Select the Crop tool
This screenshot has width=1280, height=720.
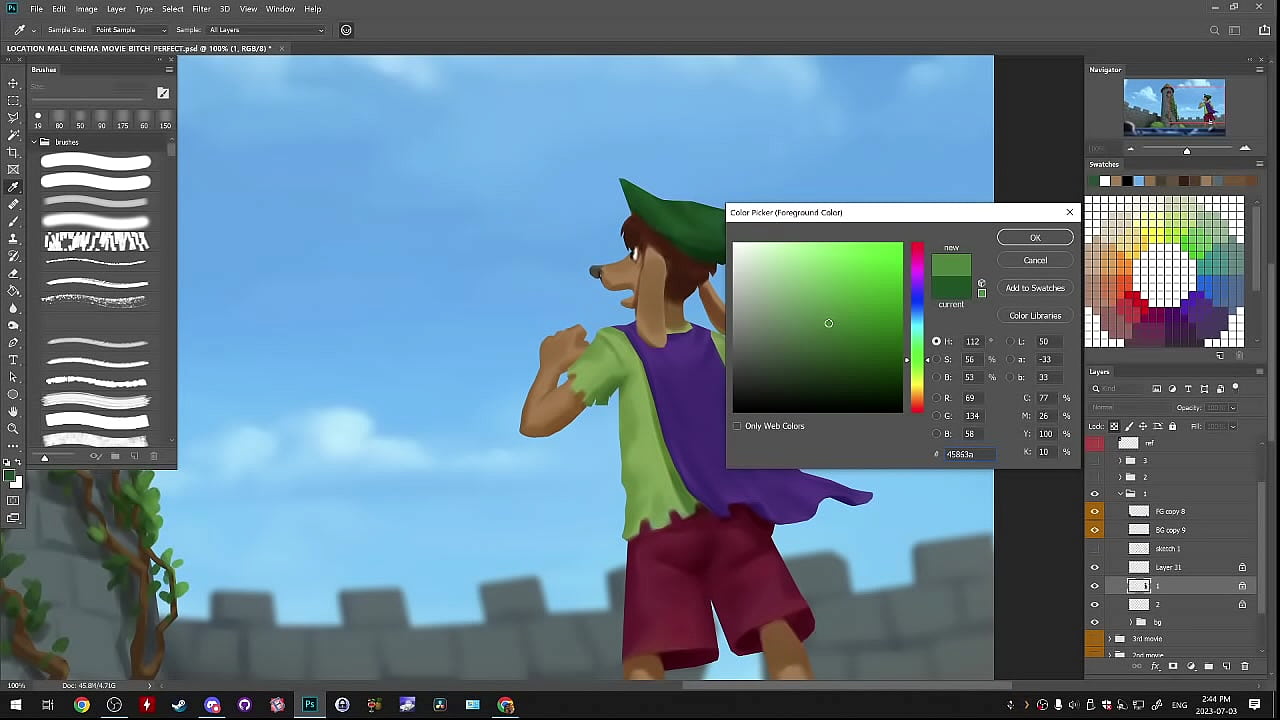coord(13,152)
